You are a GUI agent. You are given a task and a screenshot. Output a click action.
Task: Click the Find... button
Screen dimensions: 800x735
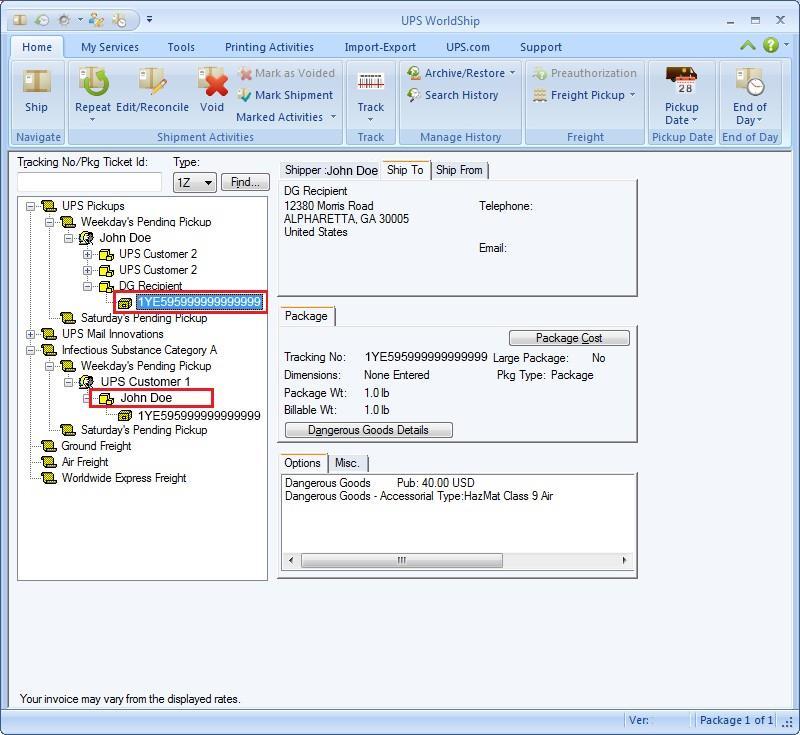(245, 183)
